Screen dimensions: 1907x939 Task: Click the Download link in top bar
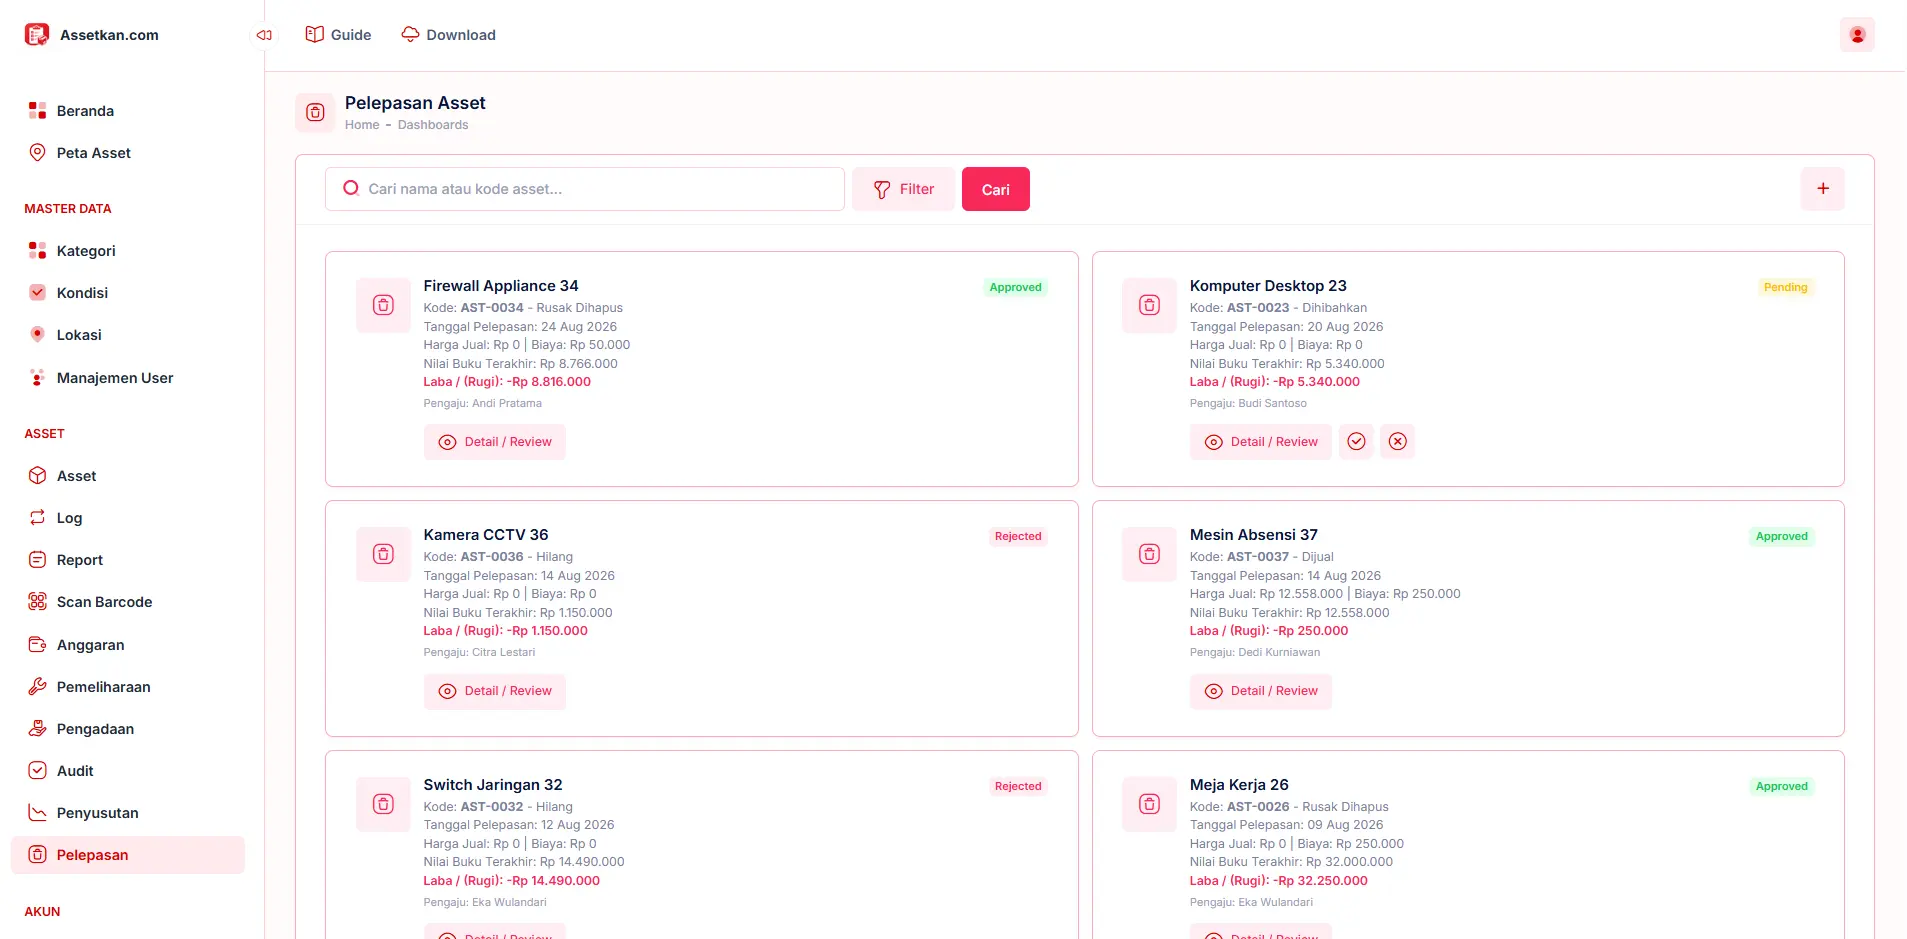tap(448, 35)
